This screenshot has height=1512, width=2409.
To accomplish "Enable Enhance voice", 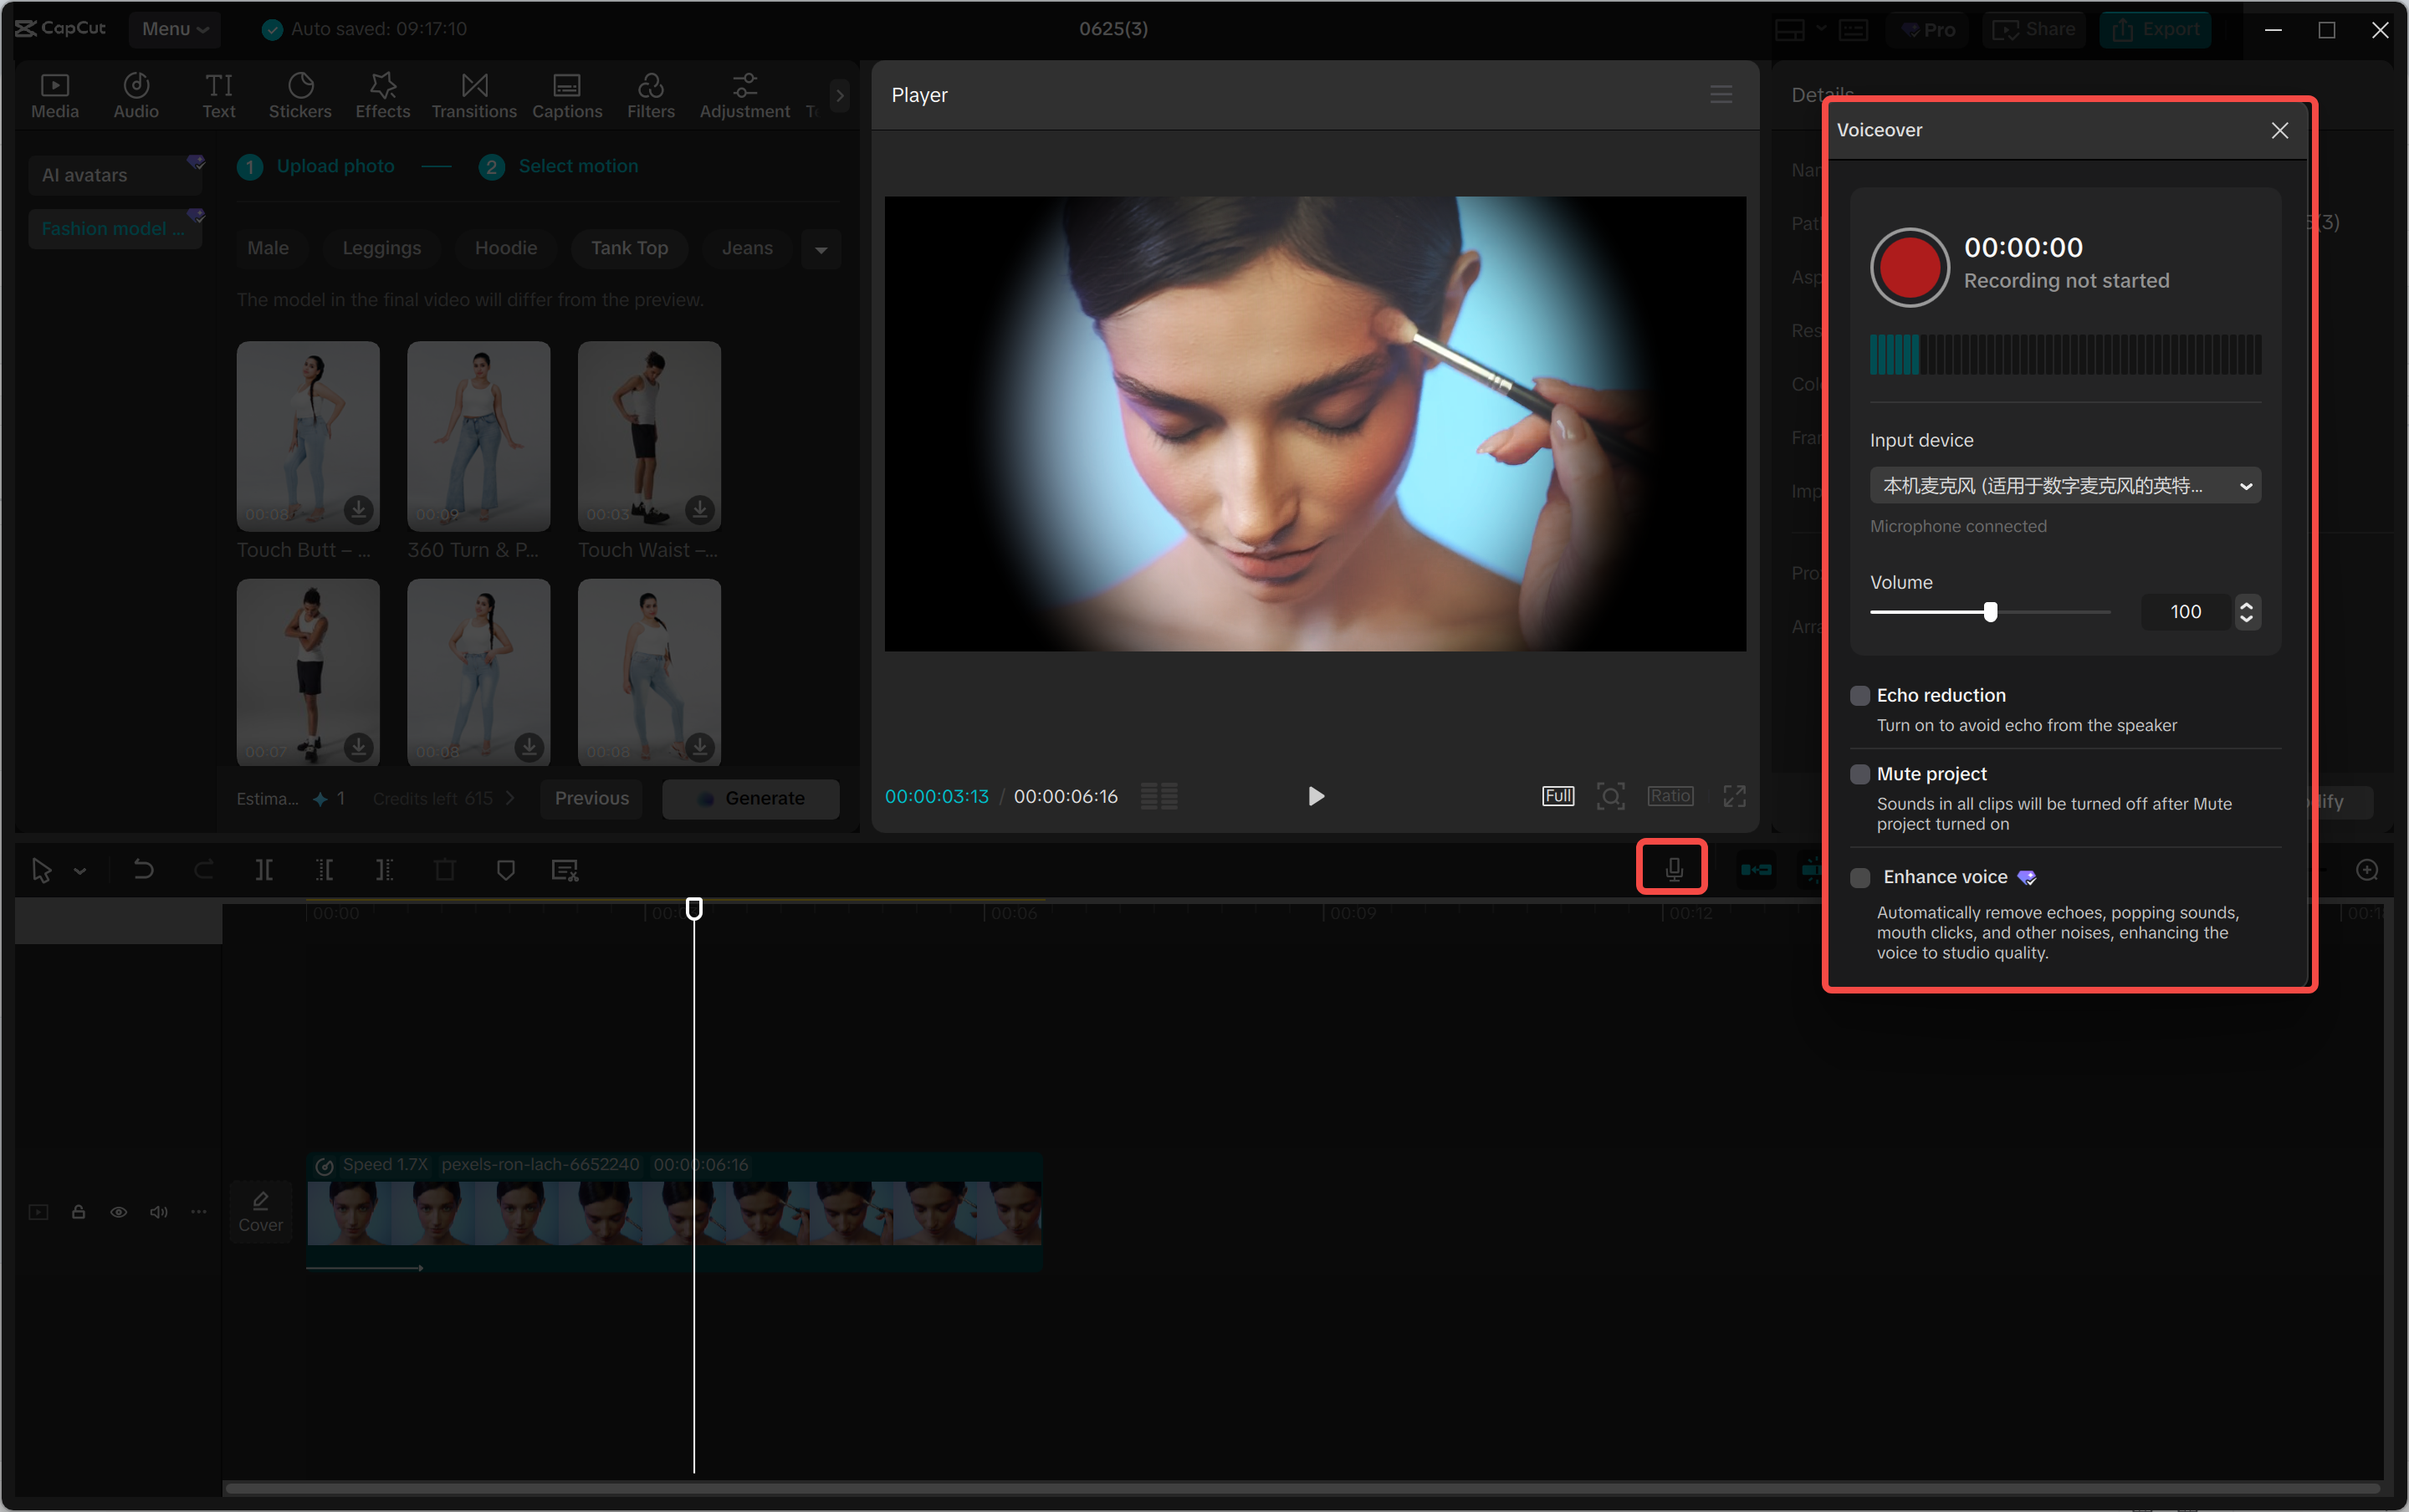I will (1860, 877).
